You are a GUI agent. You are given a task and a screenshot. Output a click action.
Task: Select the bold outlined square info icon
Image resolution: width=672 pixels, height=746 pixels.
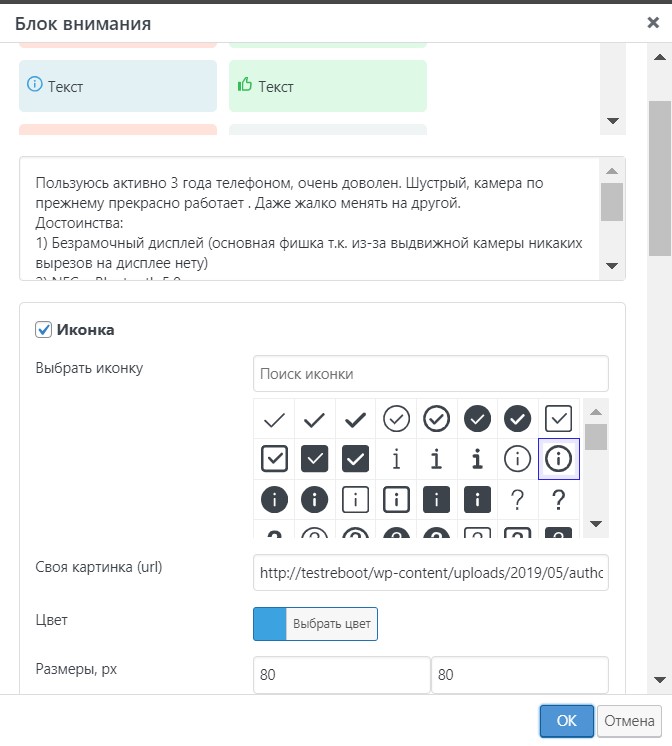[x=396, y=500]
